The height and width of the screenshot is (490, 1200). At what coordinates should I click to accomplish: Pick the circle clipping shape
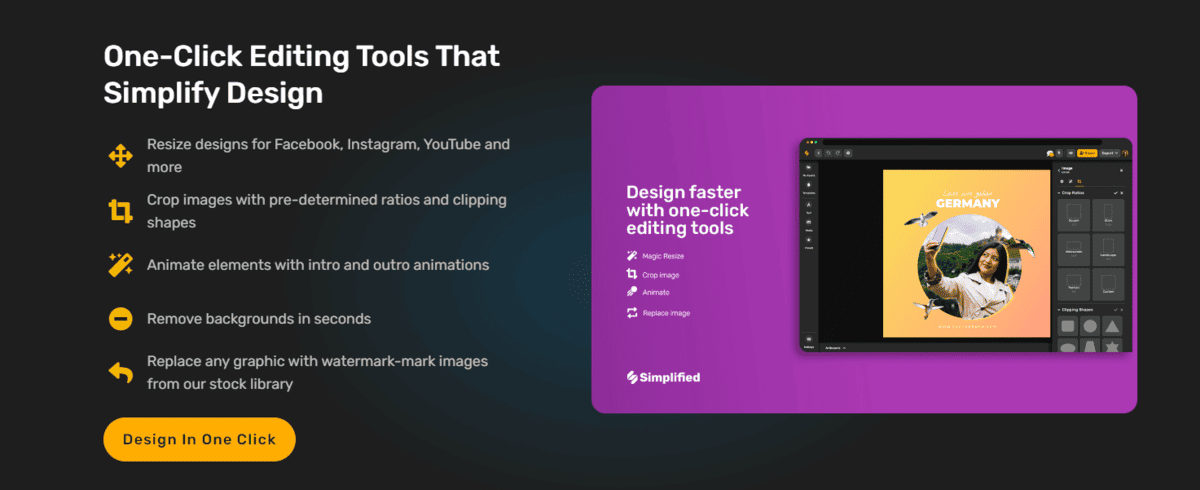pos(1090,327)
